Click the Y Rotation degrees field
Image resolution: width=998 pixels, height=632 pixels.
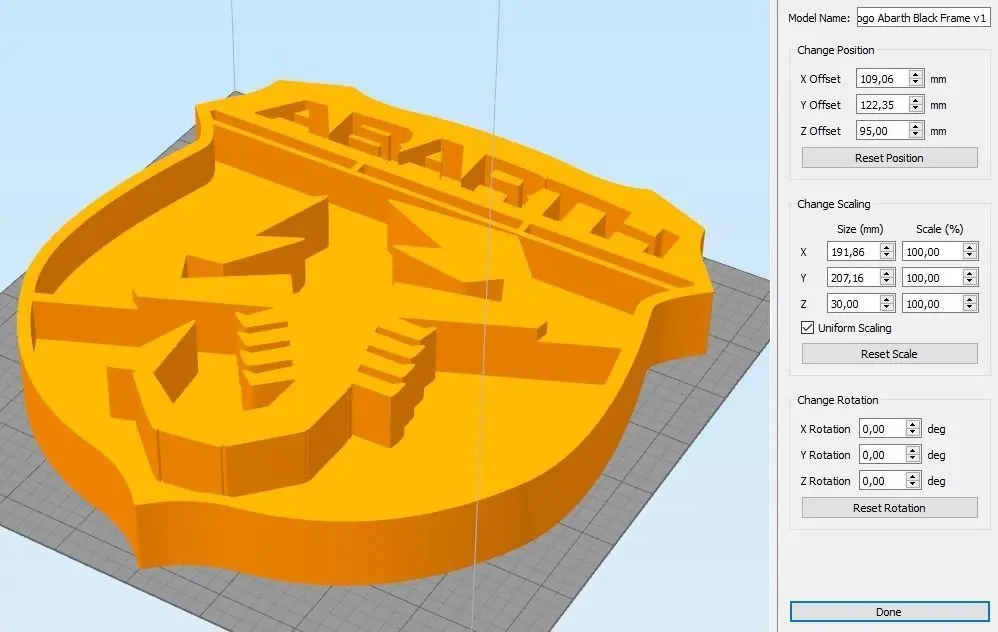882,454
